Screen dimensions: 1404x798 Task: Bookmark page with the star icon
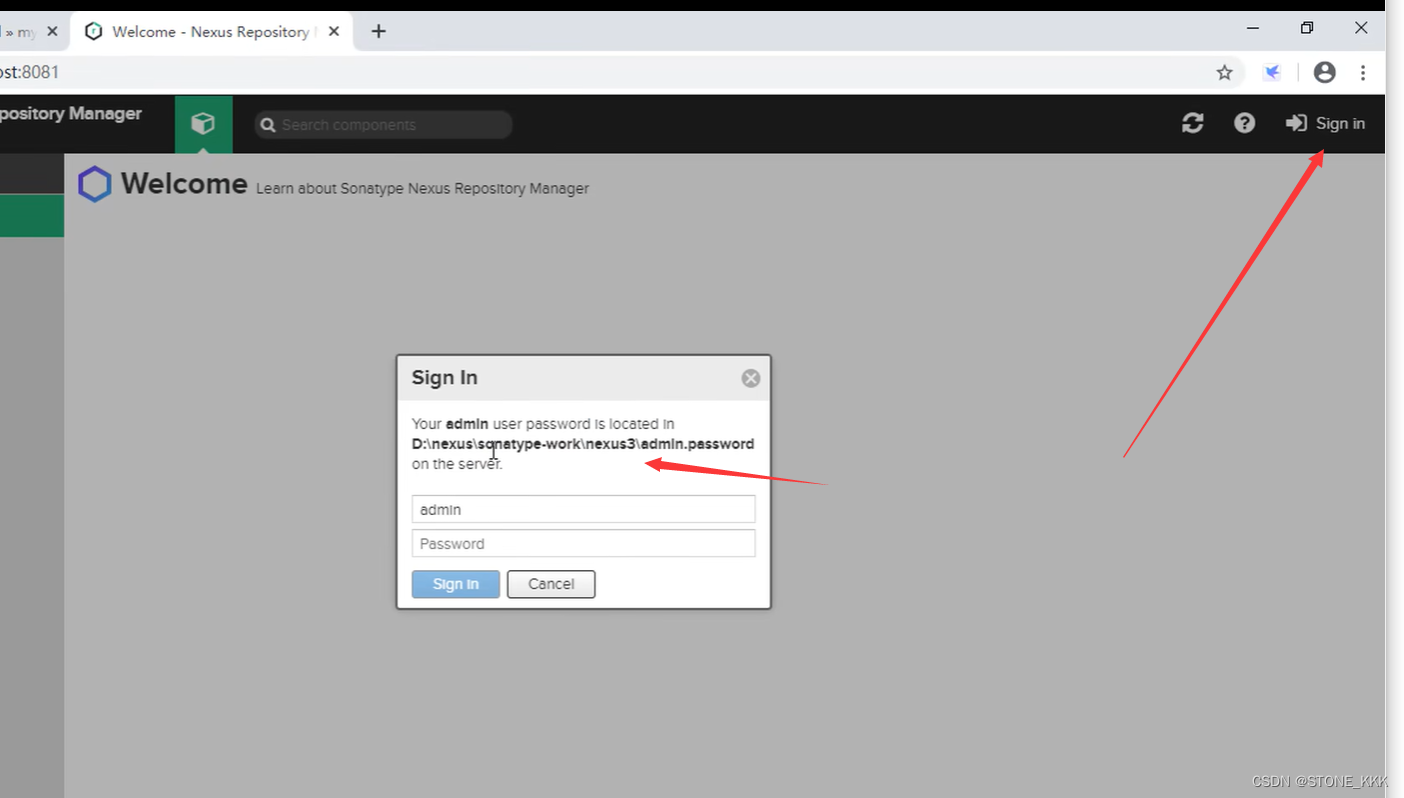click(x=1224, y=72)
